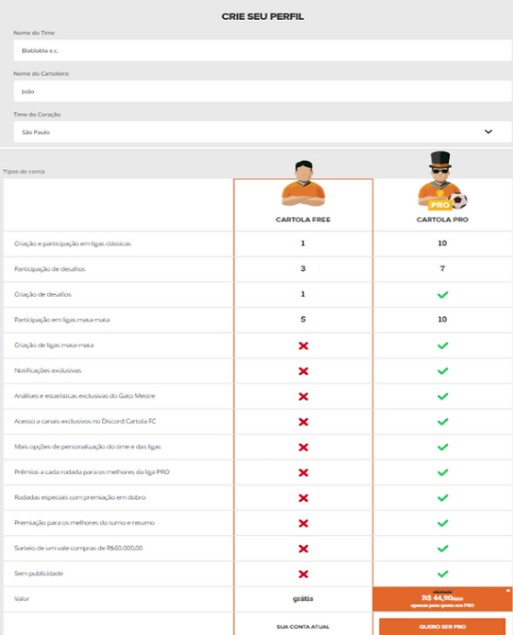This screenshot has width=513, height=635.
Task: Click the 'Sem publicidade' row label
Action: click(x=38, y=573)
